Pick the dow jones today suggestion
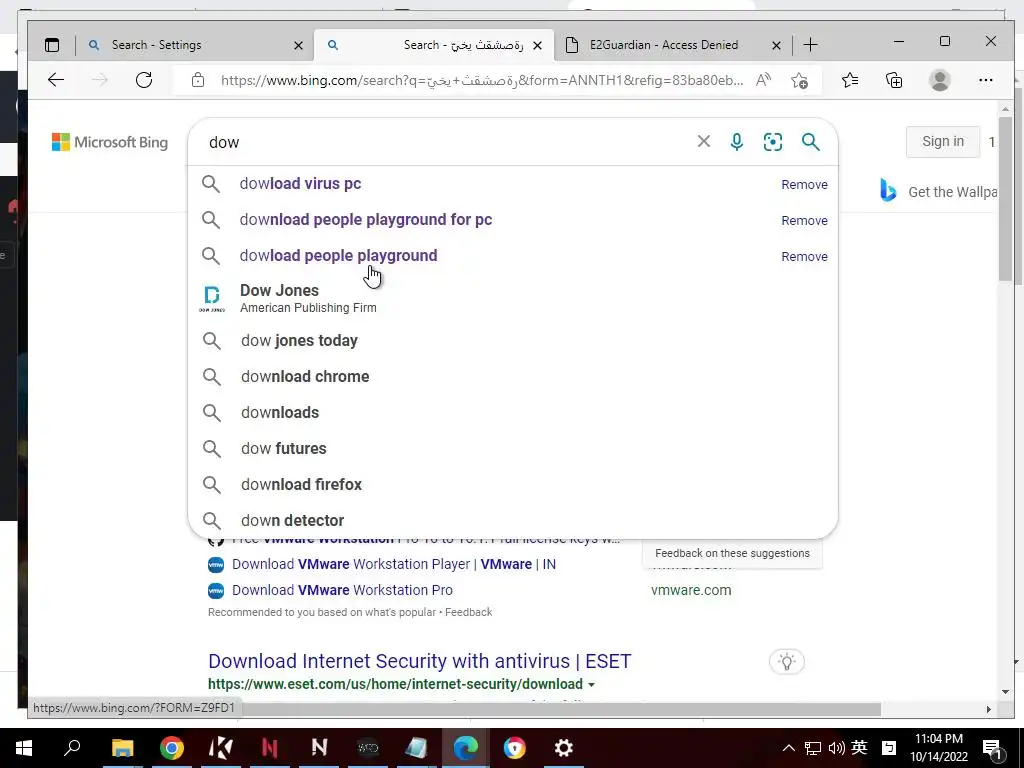Viewport: 1024px width, 768px height. click(x=513, y=341)
